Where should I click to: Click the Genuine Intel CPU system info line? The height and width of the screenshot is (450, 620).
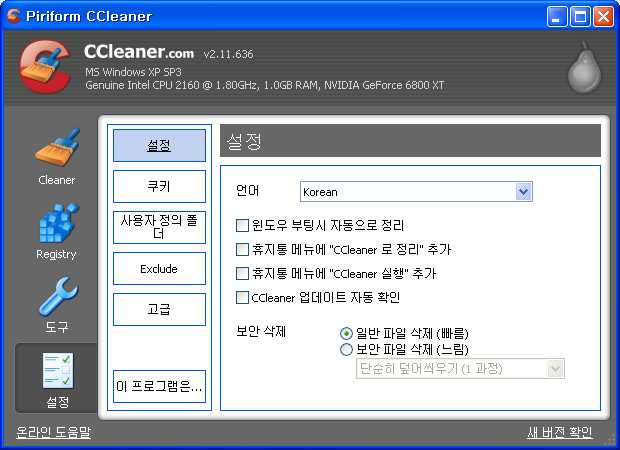click(265, 85)
